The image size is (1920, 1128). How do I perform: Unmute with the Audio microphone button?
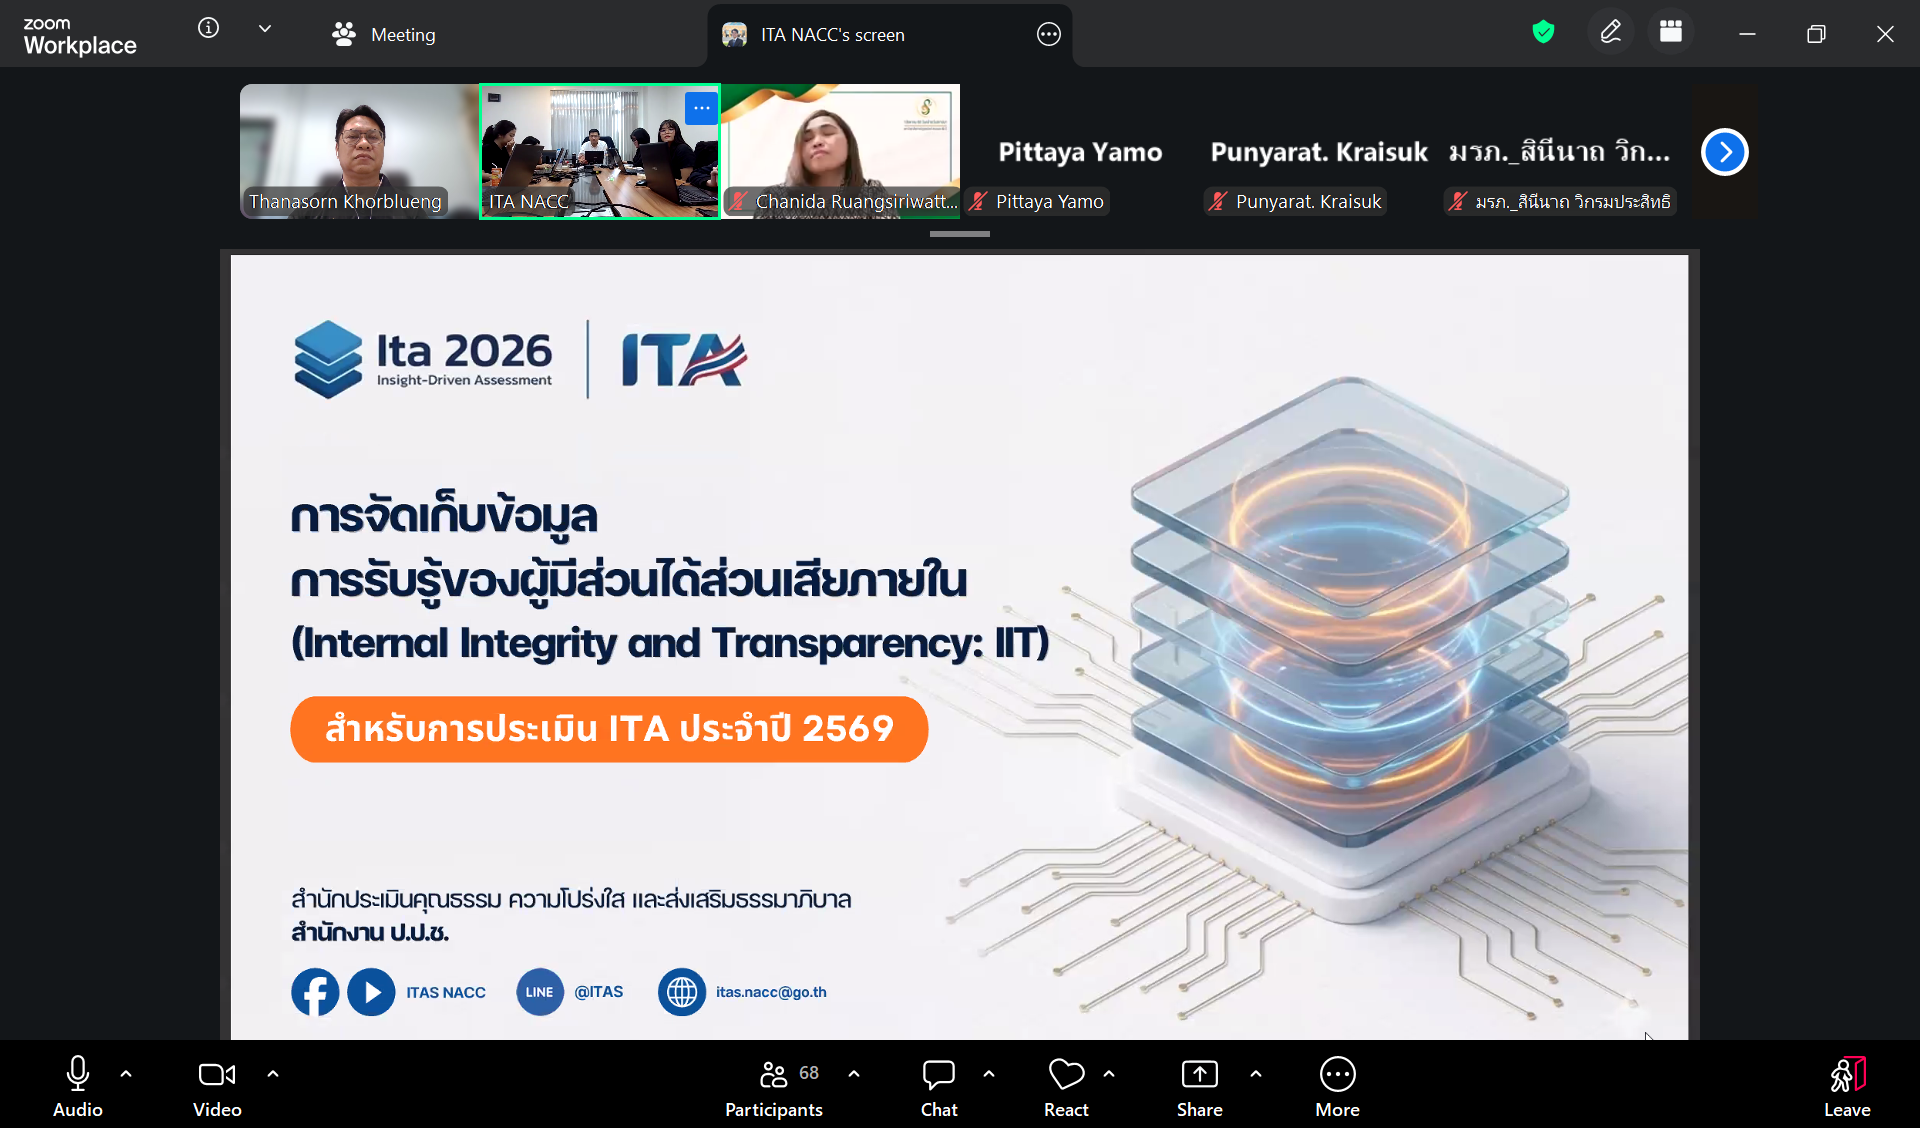pyautogui.click(x=78, y=1086)
